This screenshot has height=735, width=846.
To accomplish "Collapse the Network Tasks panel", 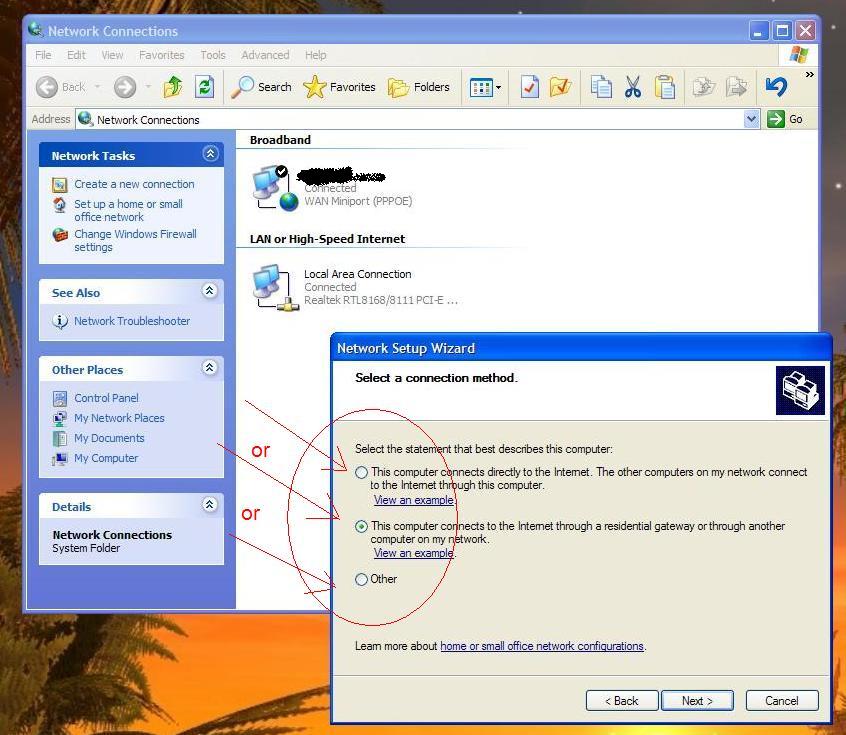I will tap(210, 154).
